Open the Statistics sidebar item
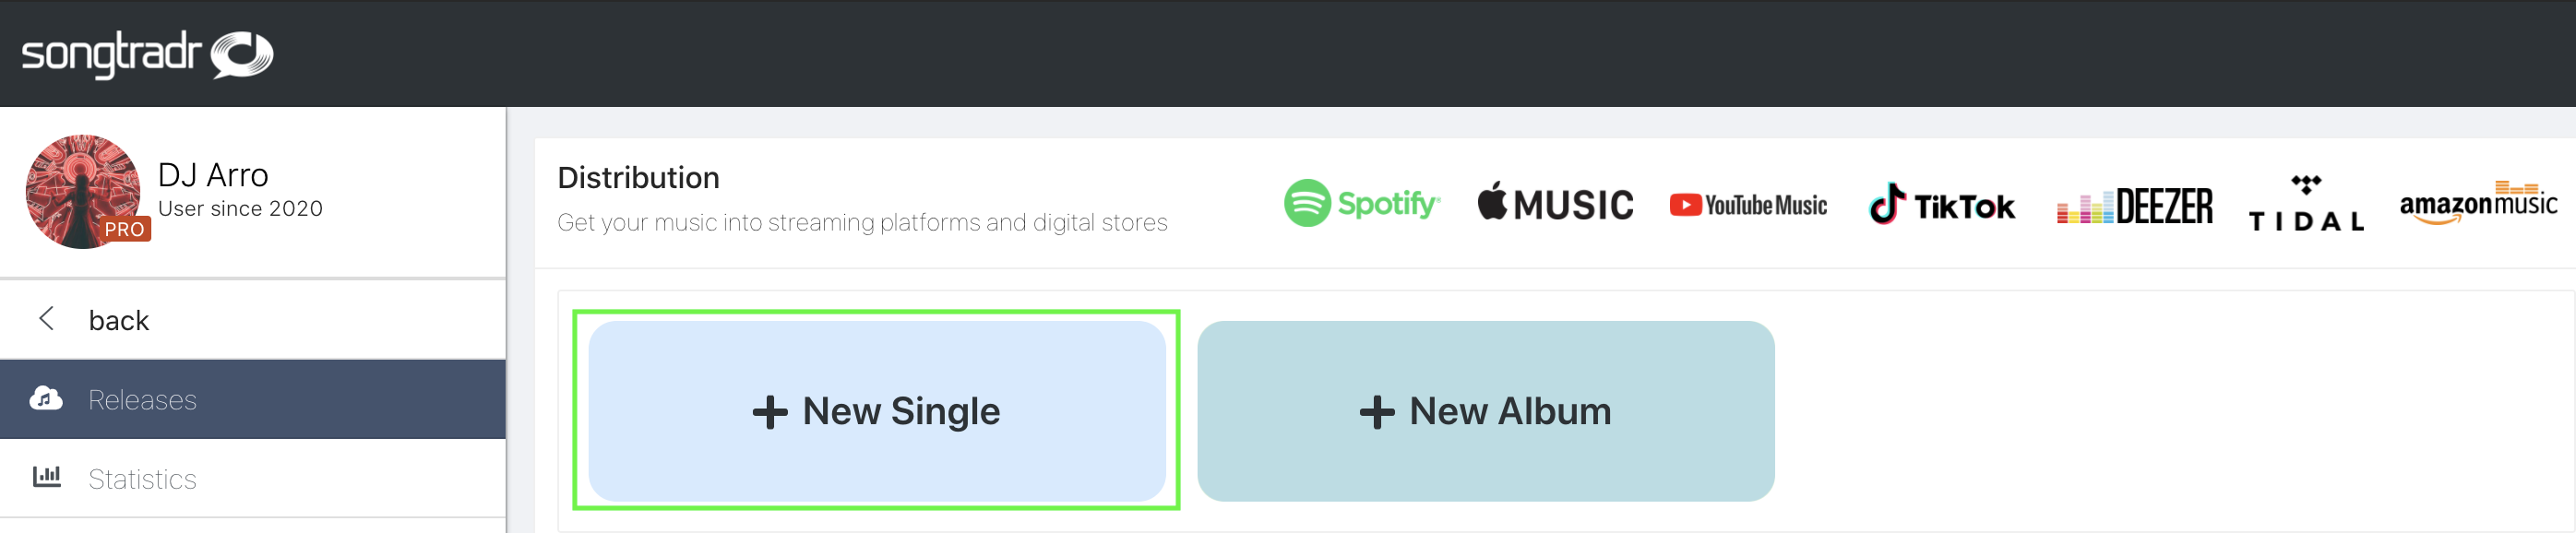2576x533 pixels. [253, 478]
